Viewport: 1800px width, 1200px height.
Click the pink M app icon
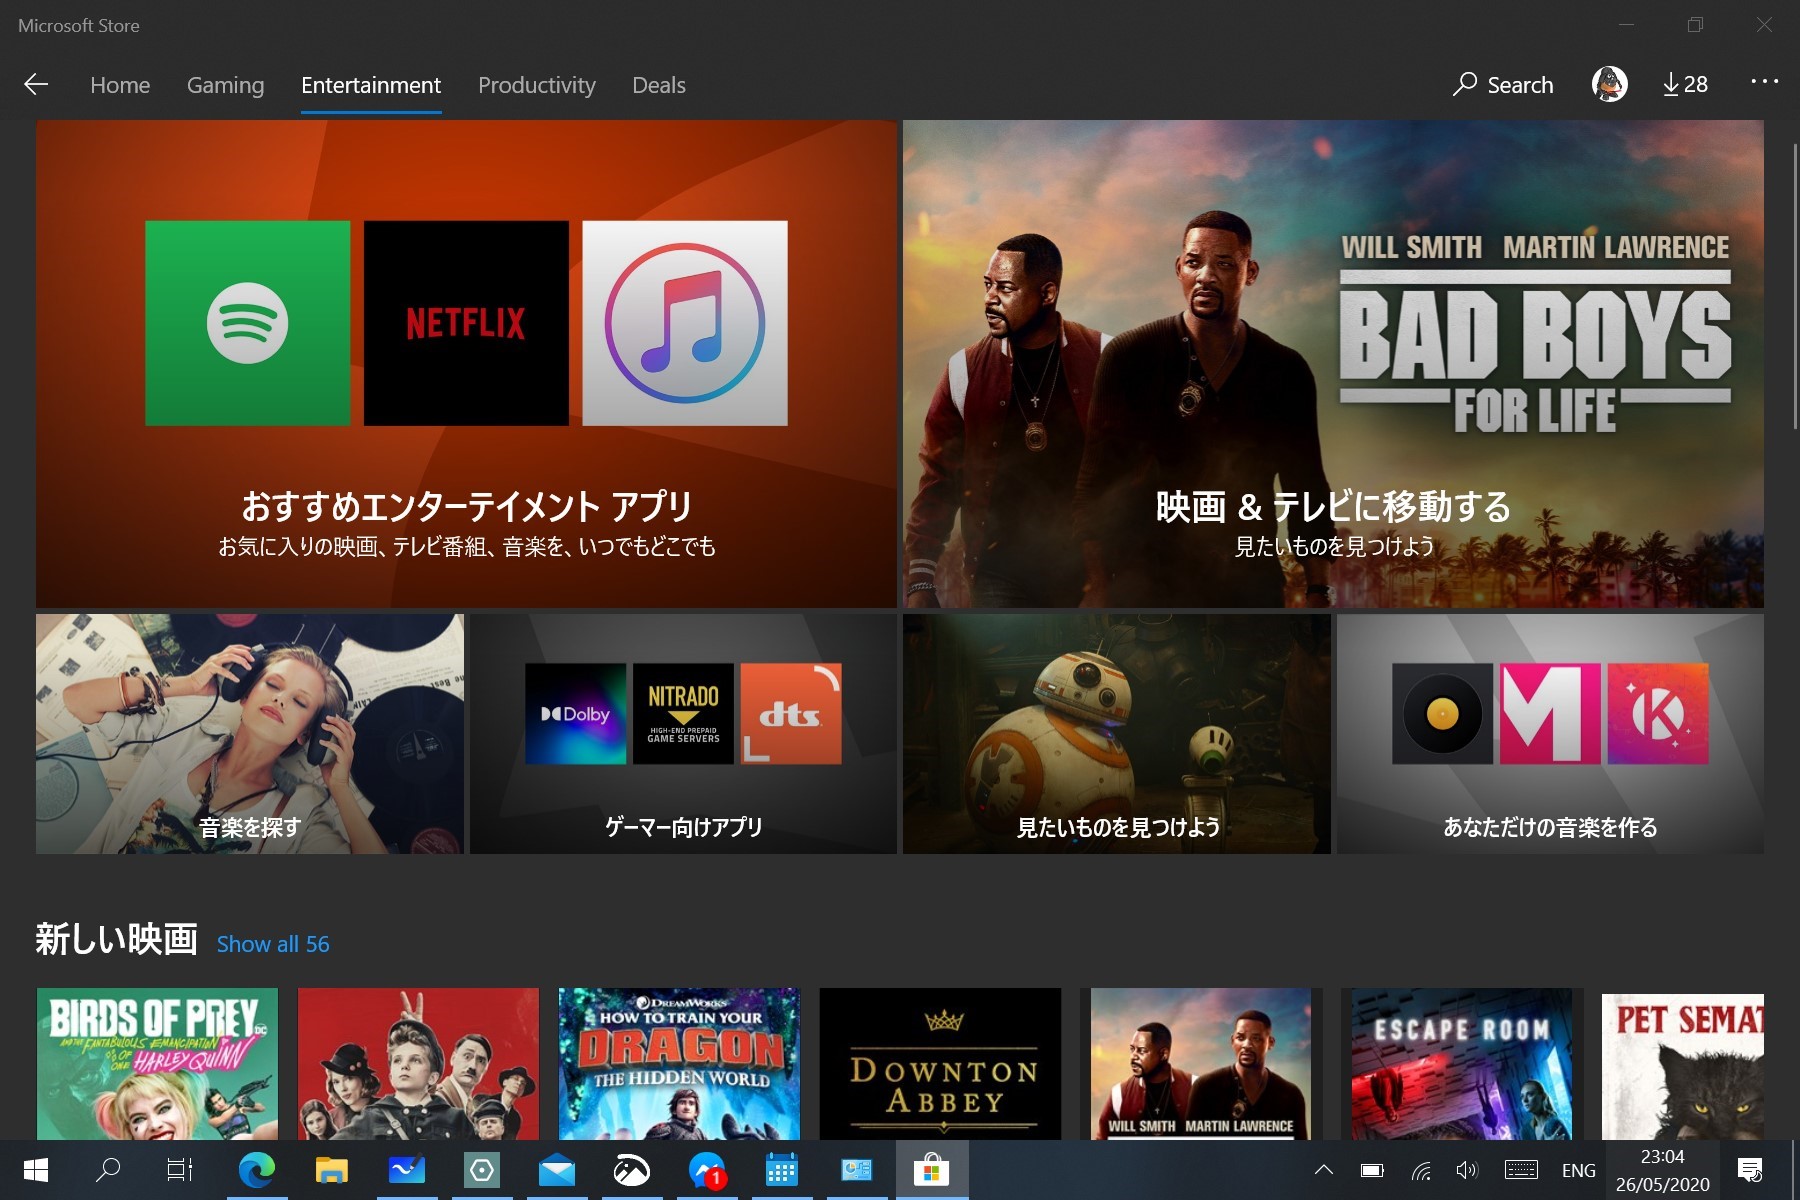[1550, 714]
